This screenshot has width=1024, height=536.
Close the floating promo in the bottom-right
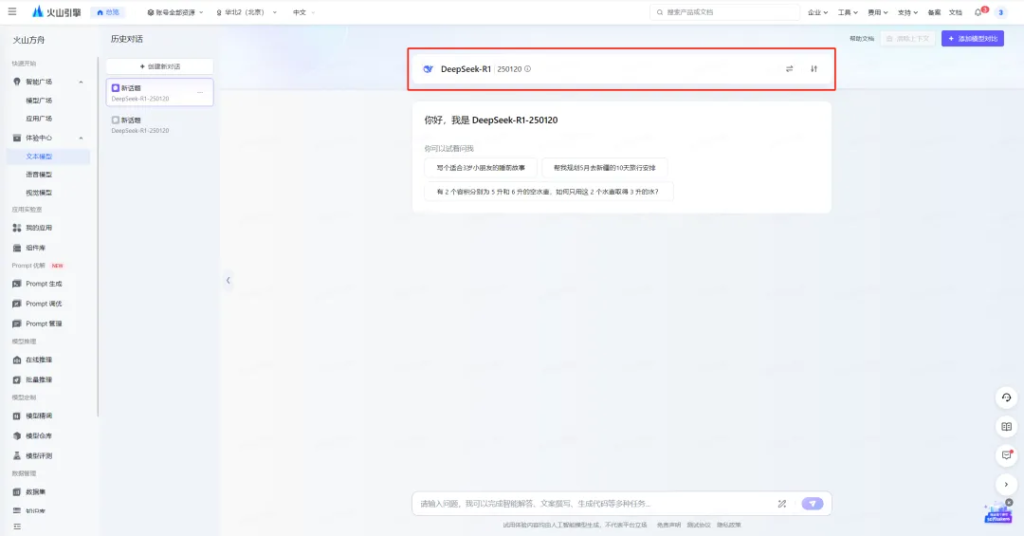[1009, 502]
